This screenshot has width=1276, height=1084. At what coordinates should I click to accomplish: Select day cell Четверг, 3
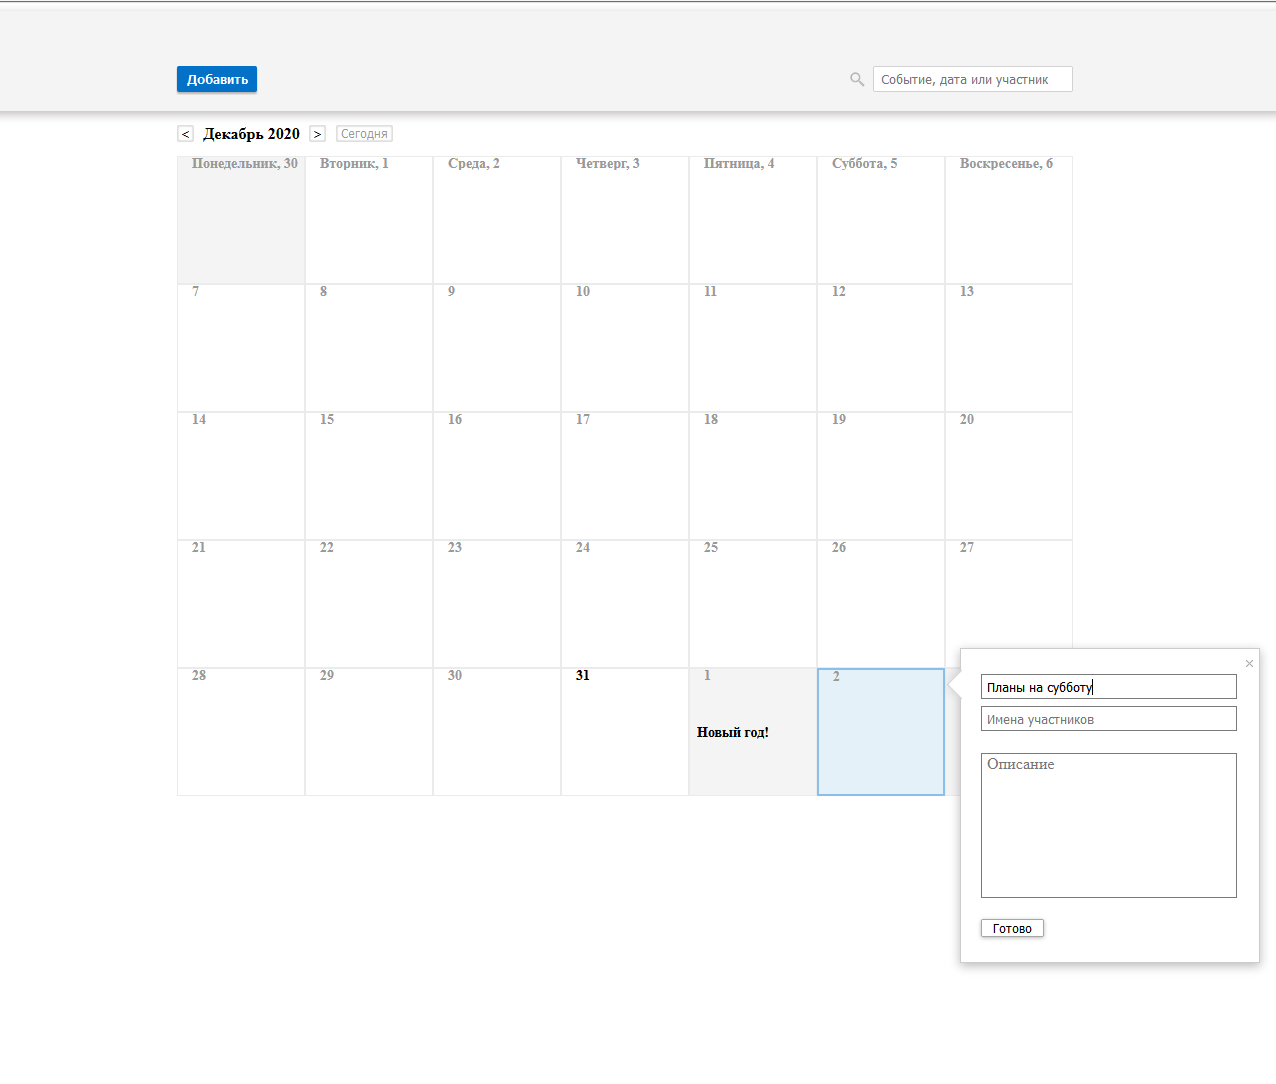click(x=625, y=220)
